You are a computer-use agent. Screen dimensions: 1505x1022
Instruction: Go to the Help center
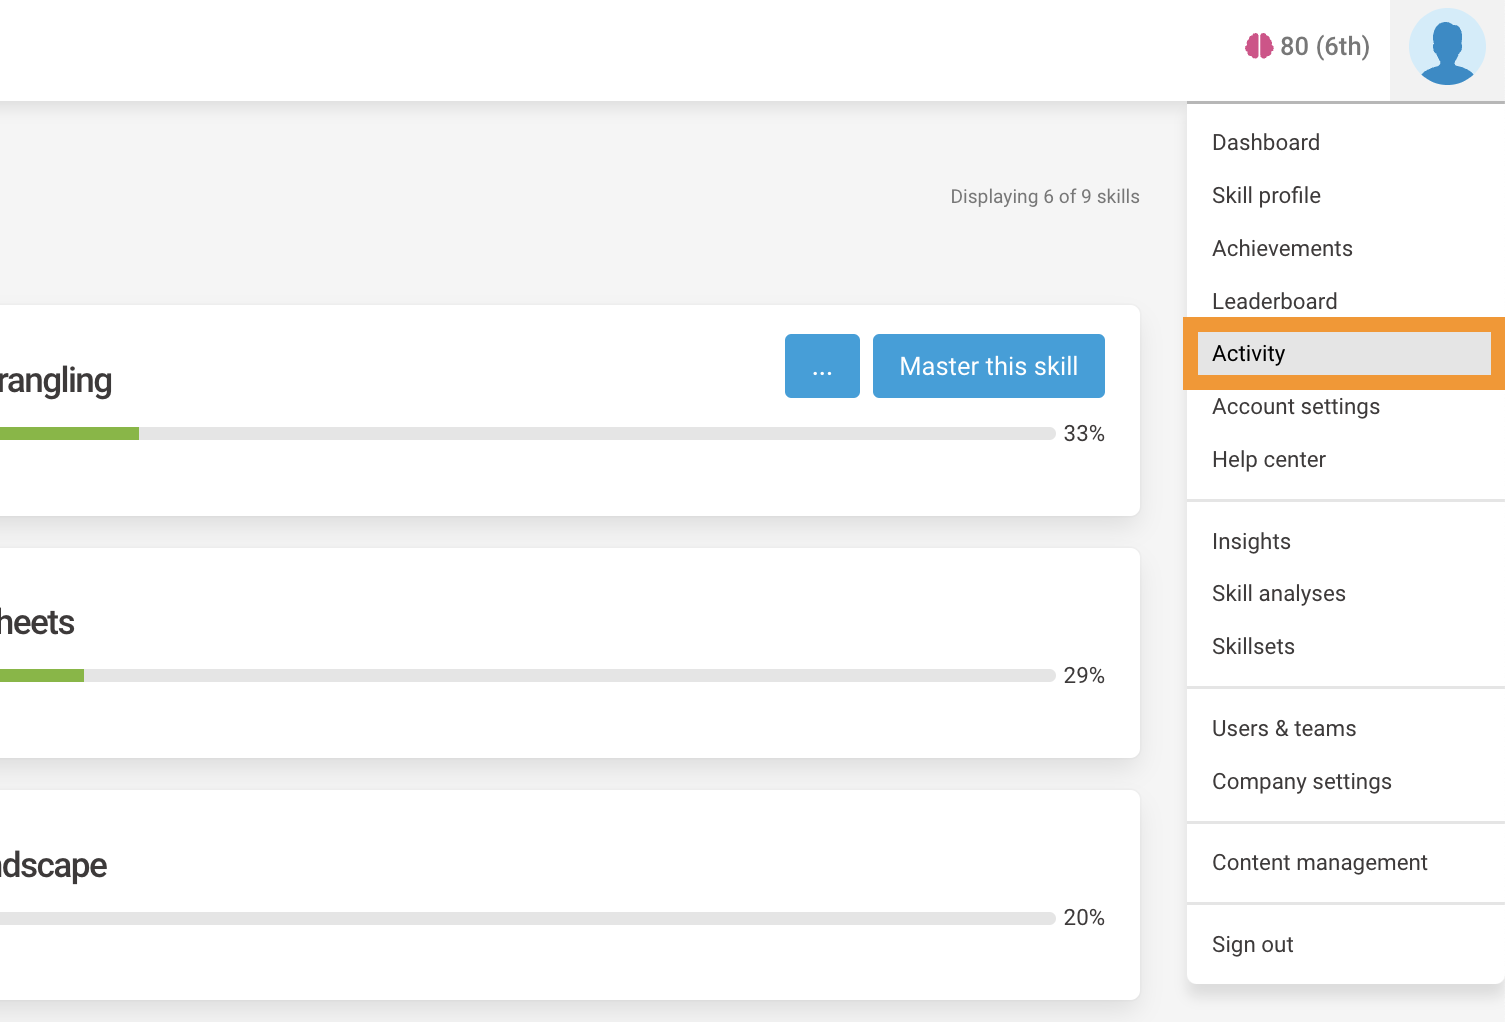1268,459
